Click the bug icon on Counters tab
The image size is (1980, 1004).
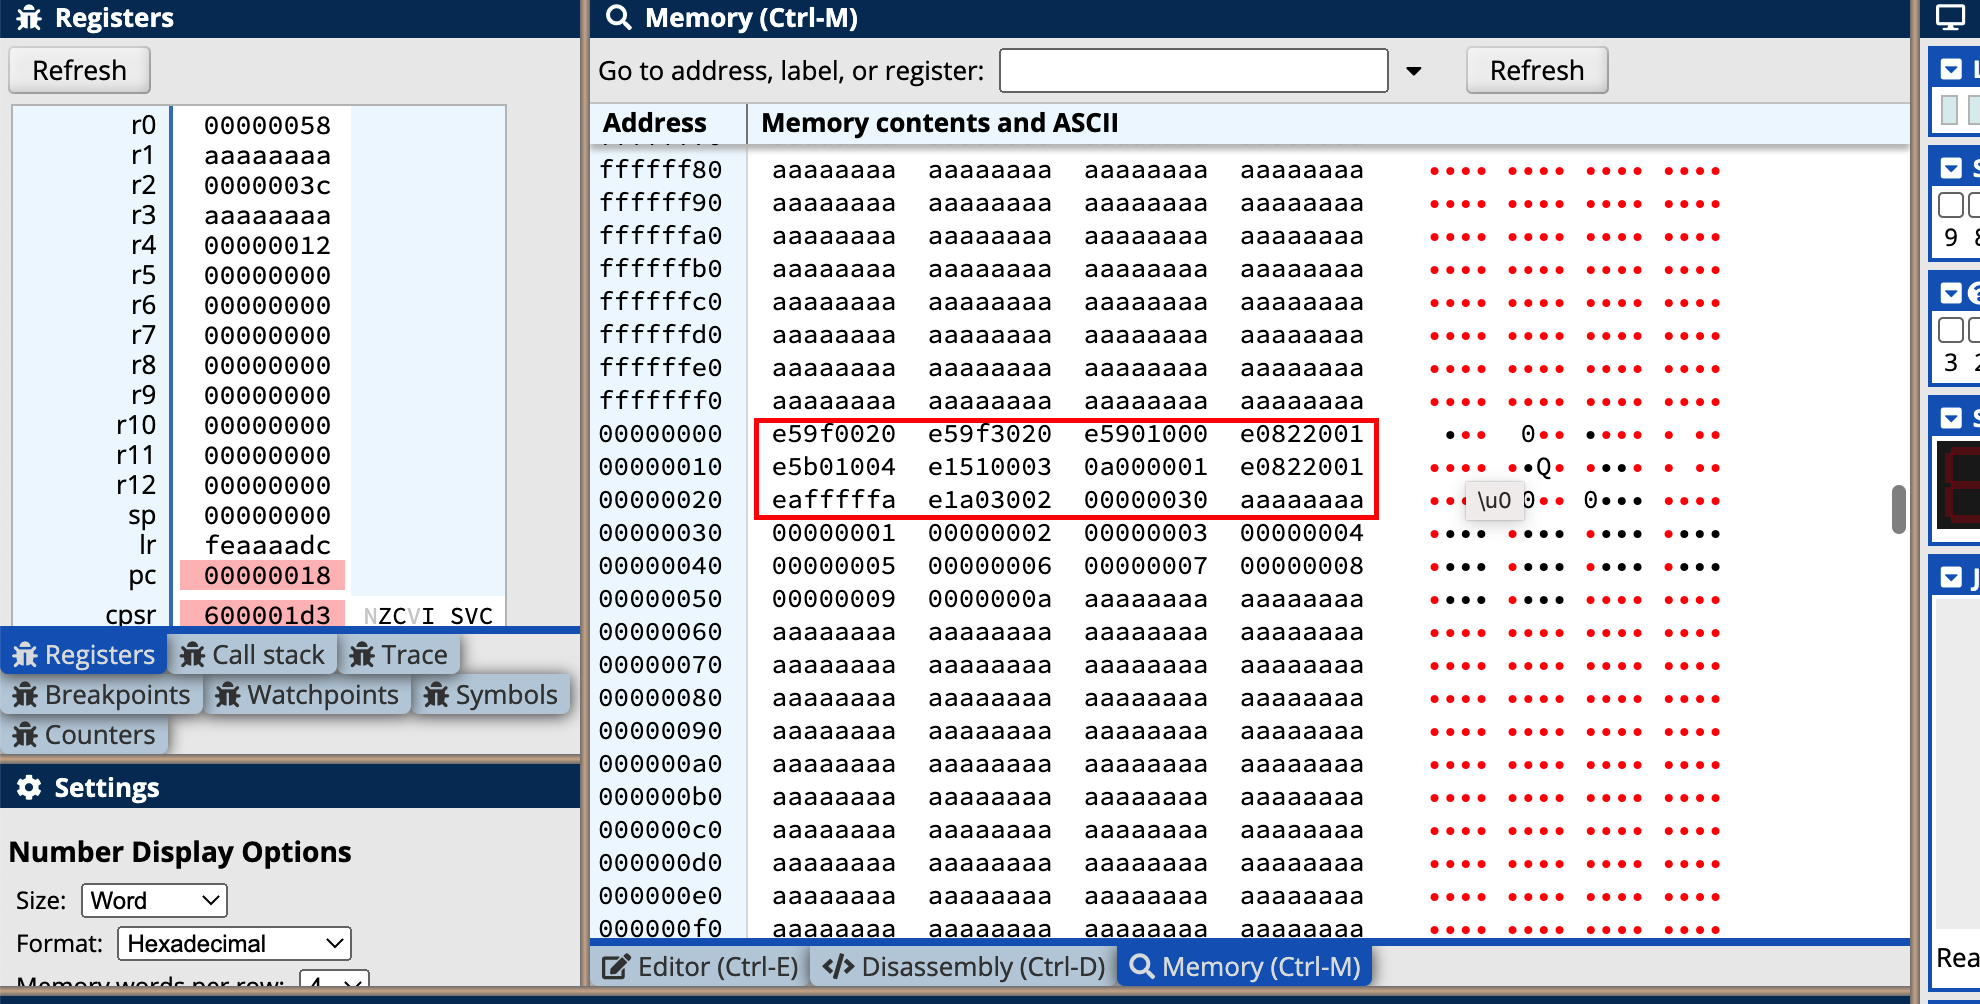click(x=25, y=735)
